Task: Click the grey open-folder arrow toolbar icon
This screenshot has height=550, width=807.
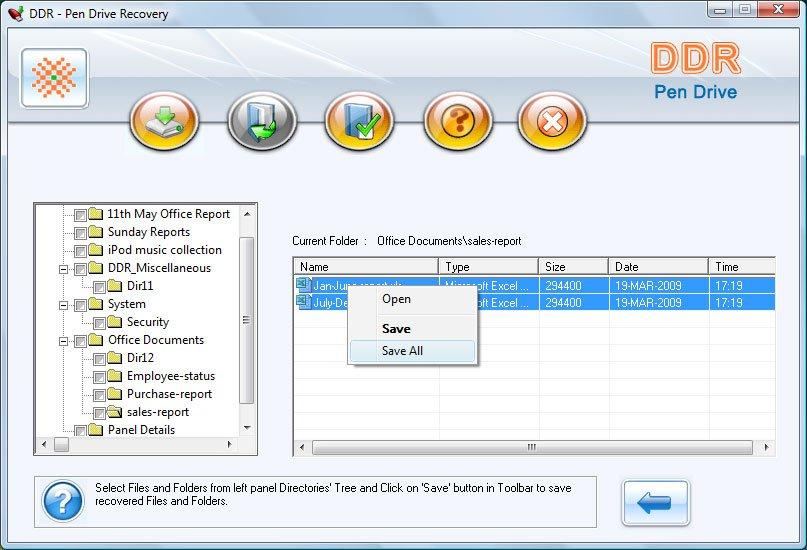Action: click(x=262, y=121)
